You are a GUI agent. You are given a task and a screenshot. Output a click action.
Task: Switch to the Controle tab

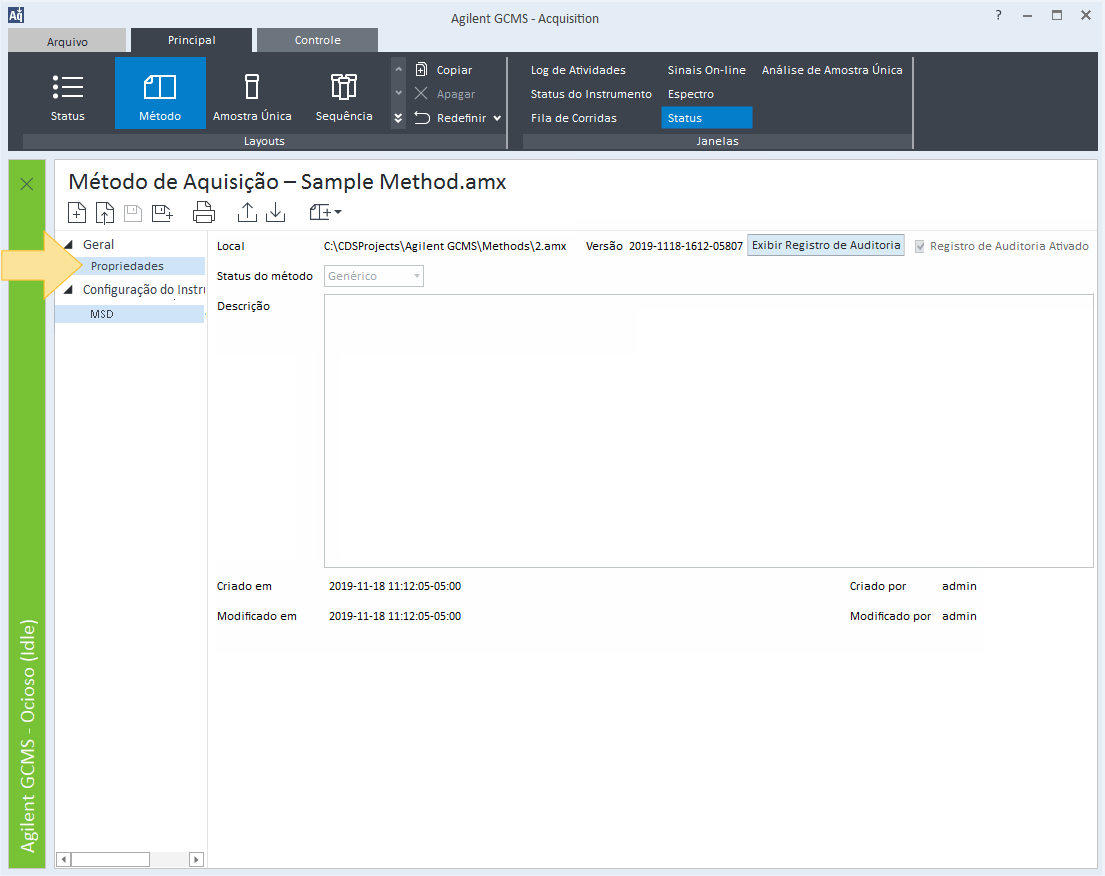(x=317, y=40)
